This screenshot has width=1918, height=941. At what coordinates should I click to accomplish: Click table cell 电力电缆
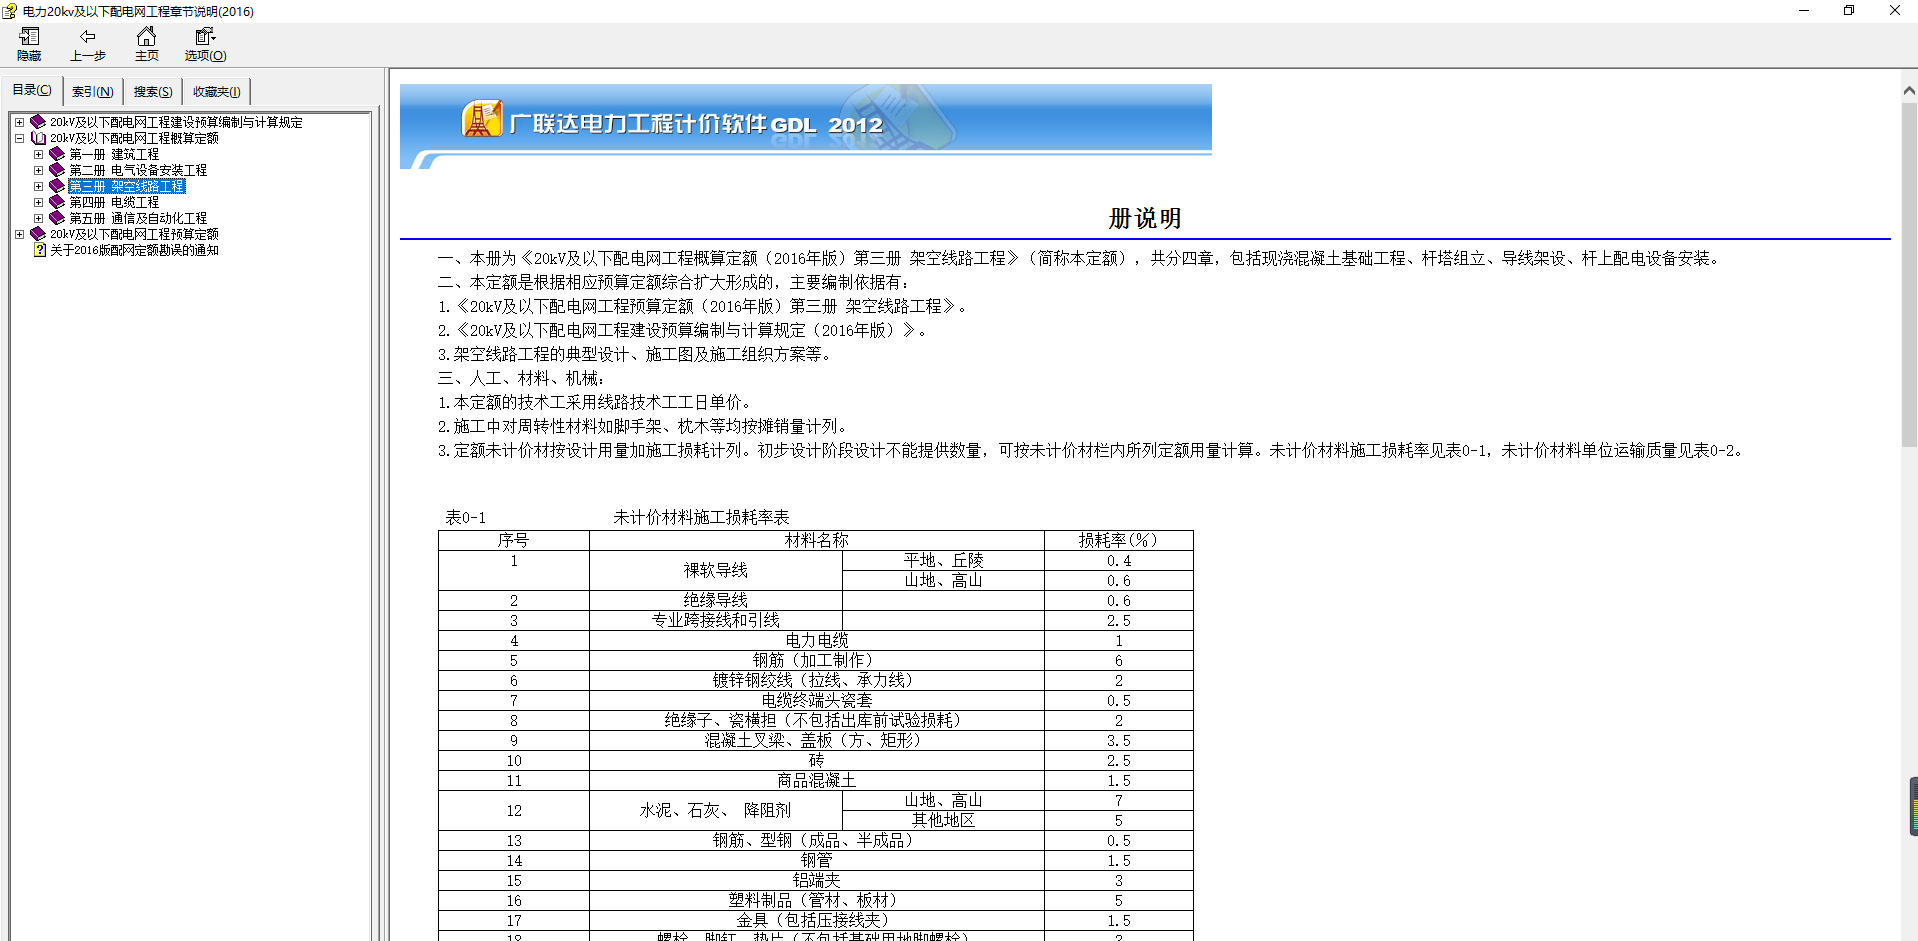point(816,640)
